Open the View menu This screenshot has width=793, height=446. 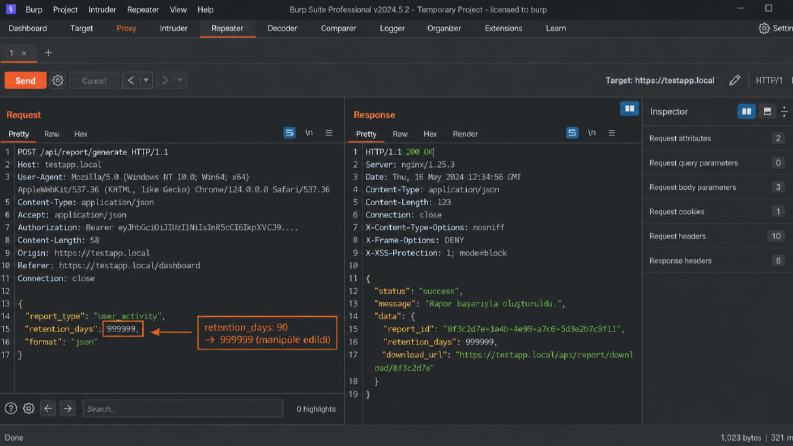click(178, 10)
